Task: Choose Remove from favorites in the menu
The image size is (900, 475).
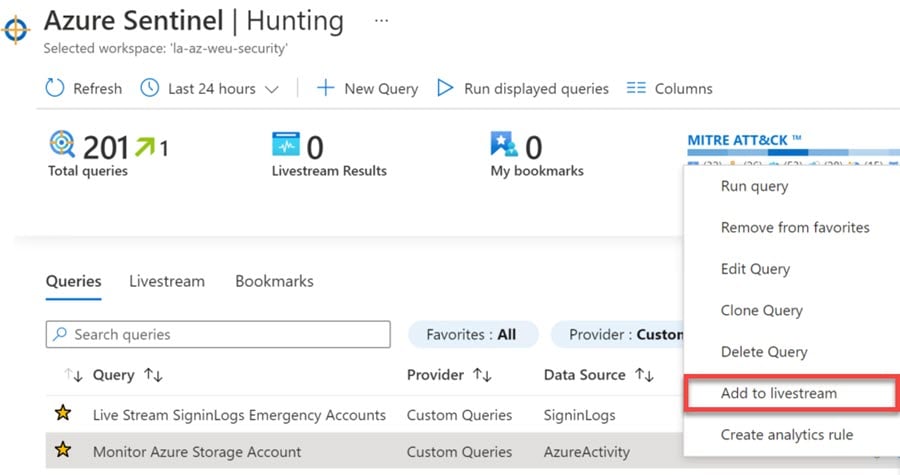Action: (x=795, y=228)
